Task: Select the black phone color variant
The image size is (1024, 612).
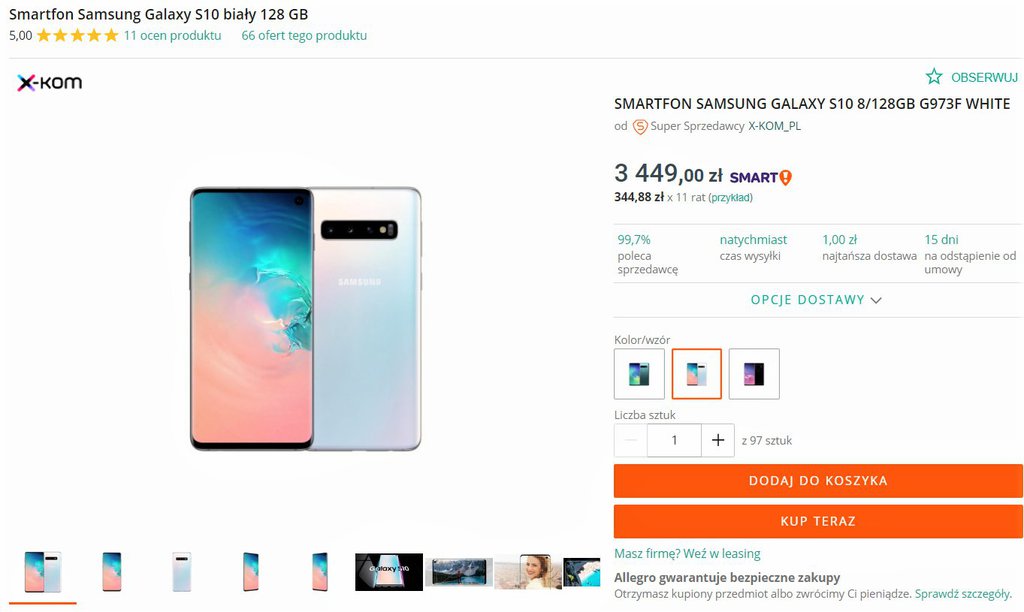Action: tap(754, 374)
